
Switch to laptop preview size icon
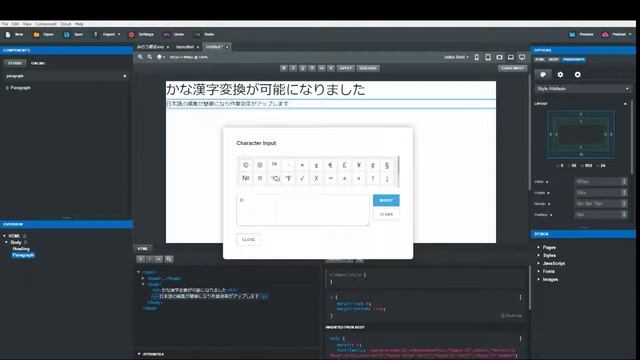(x=511, y=57)
